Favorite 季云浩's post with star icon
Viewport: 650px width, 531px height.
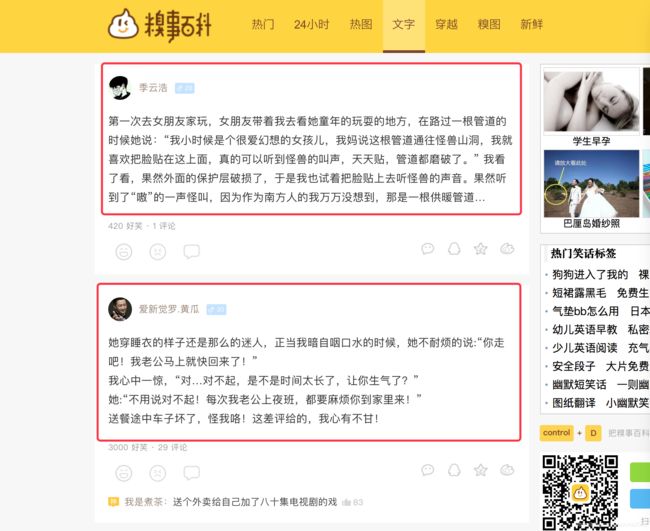coord(480,249)
